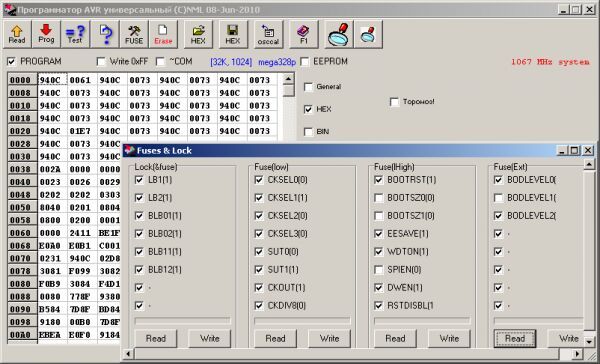Click Fuses window vertical scroll-up arrow
The width and height of the screenshot is (600, 364).
click(x=589, y=164)
